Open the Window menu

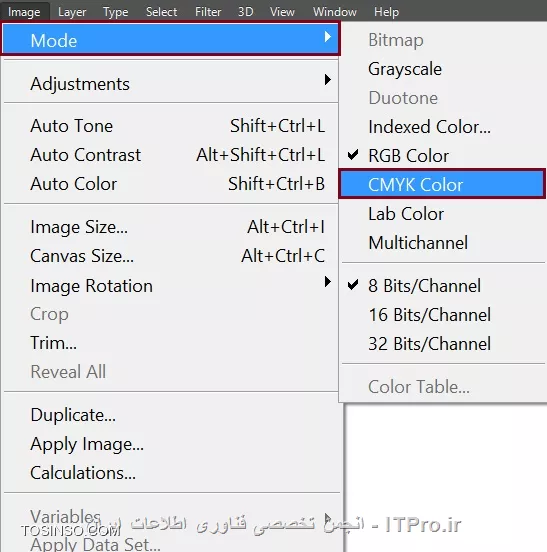pyautogui.click(x=335, y=12)
